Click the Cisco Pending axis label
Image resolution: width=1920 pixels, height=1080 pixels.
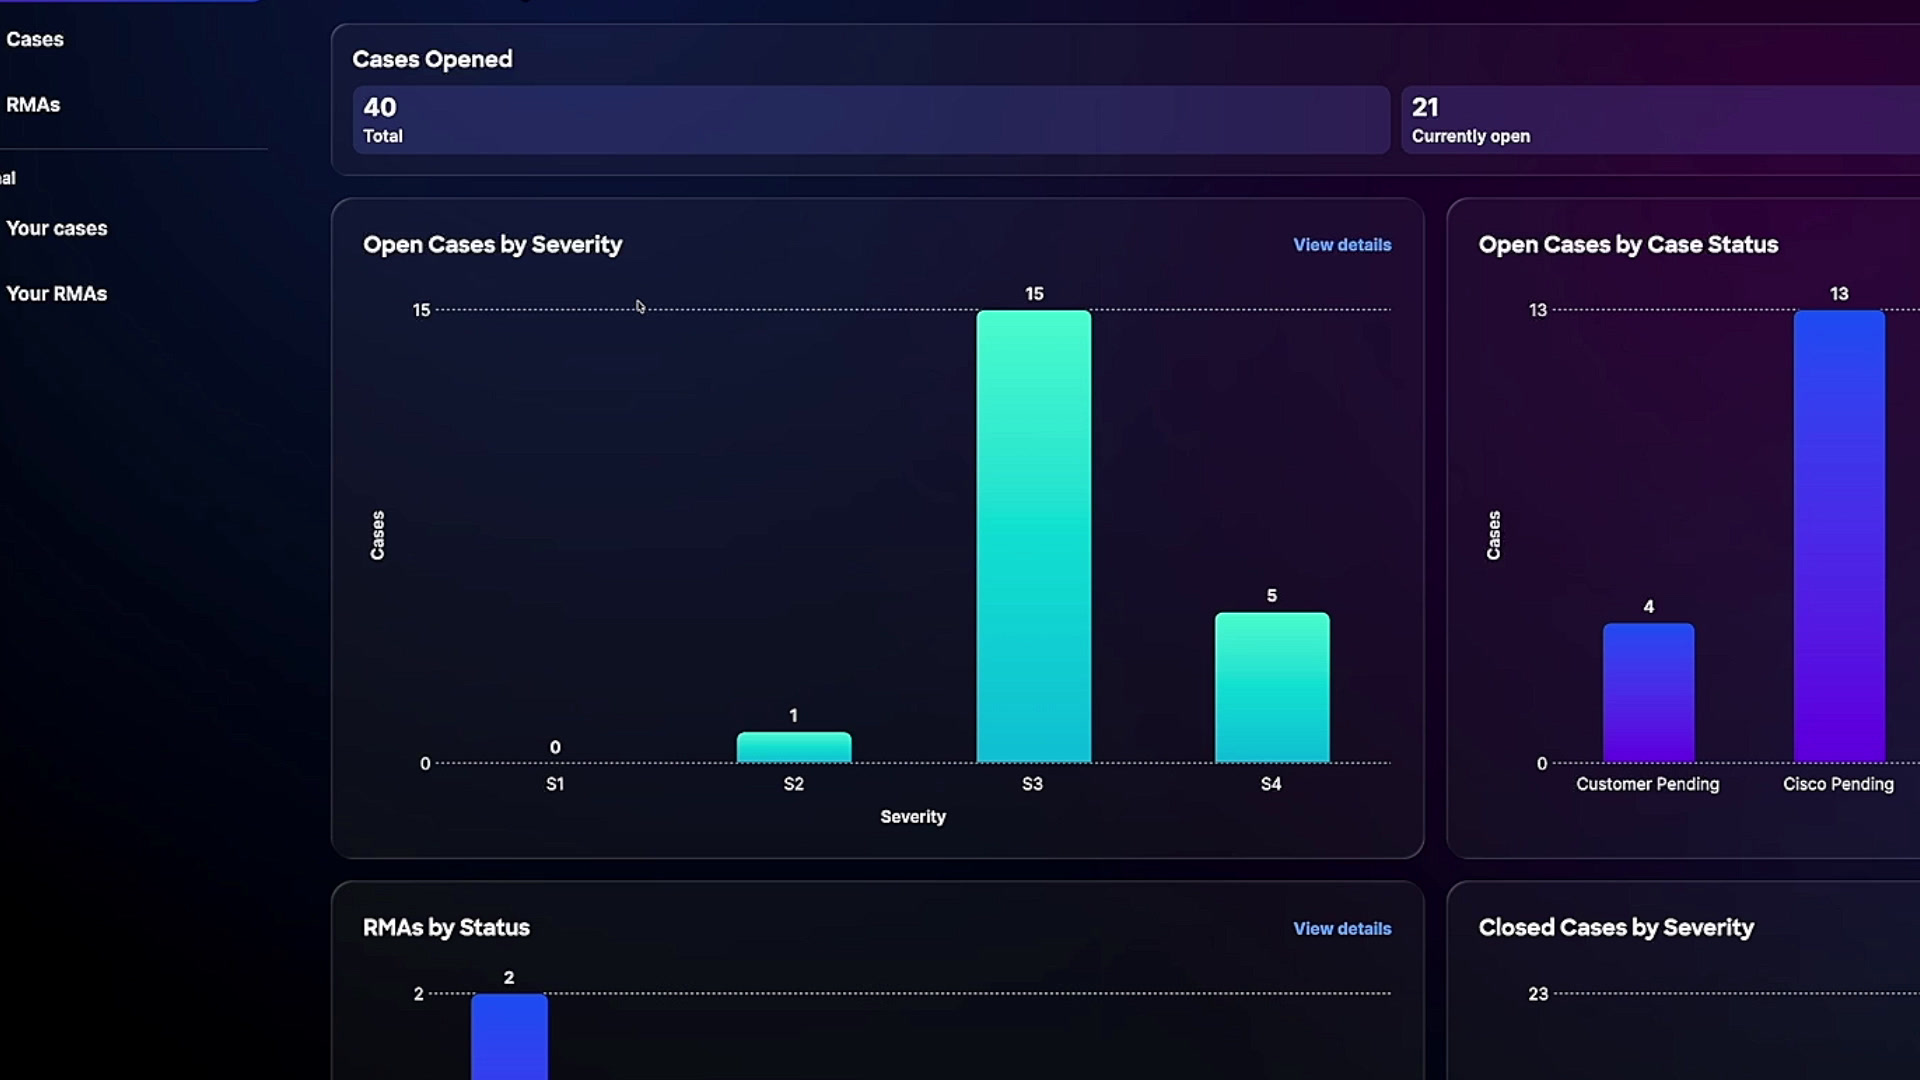(1838, 784)
